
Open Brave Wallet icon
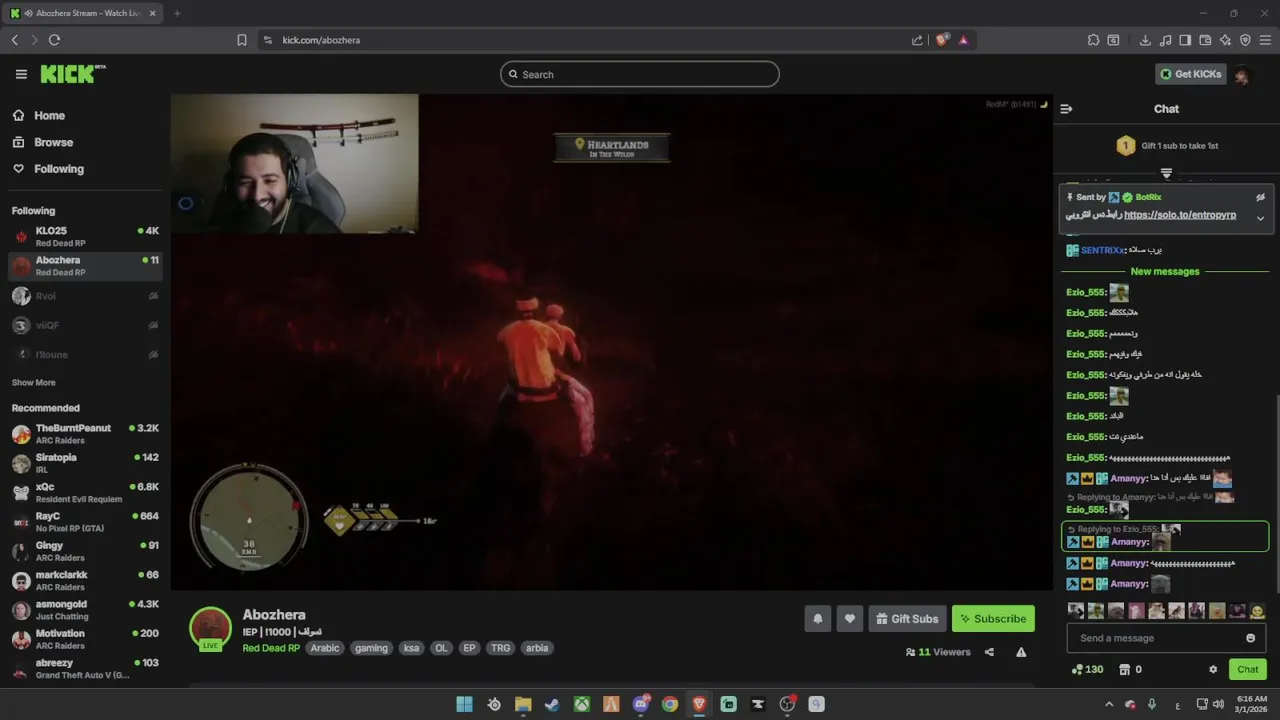pyautogui.click(x=1205, y=40)
